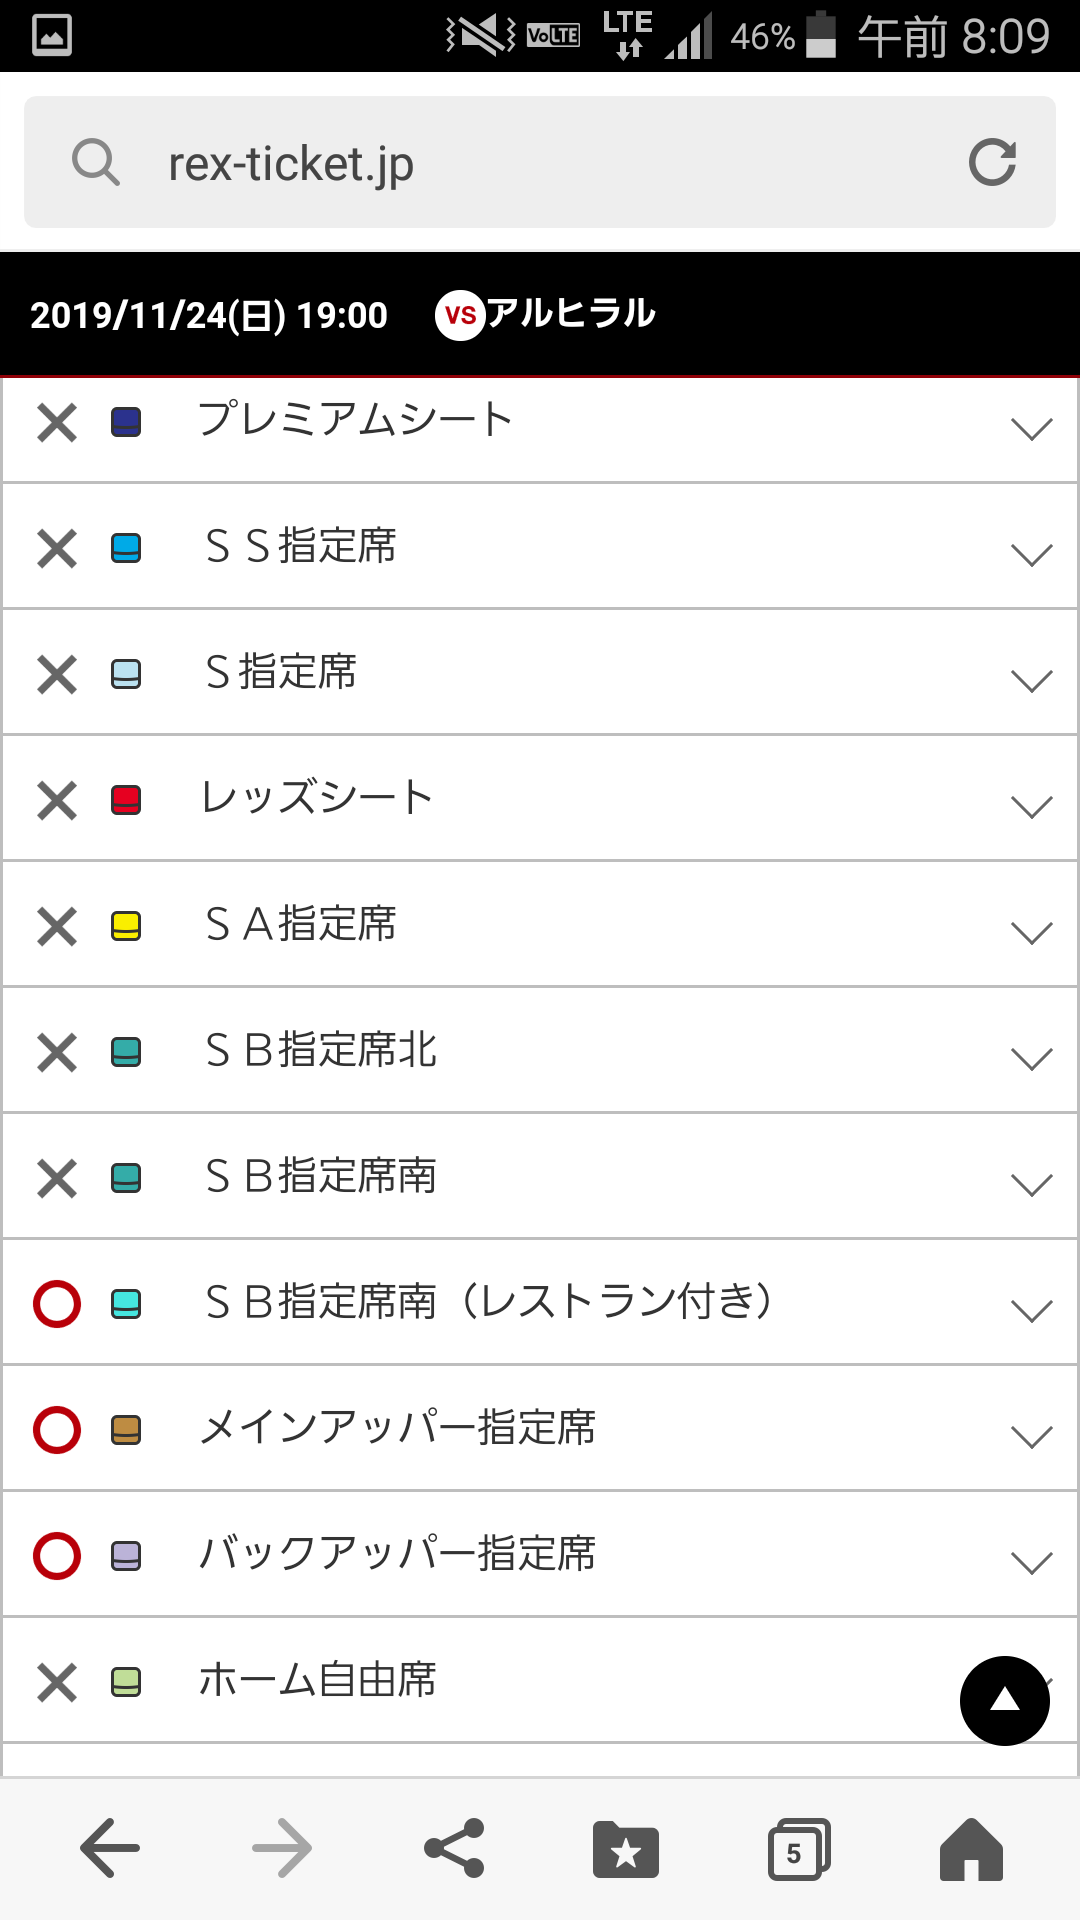Expand the ＳＳ指定席 row chevron

click(1031, 555)
